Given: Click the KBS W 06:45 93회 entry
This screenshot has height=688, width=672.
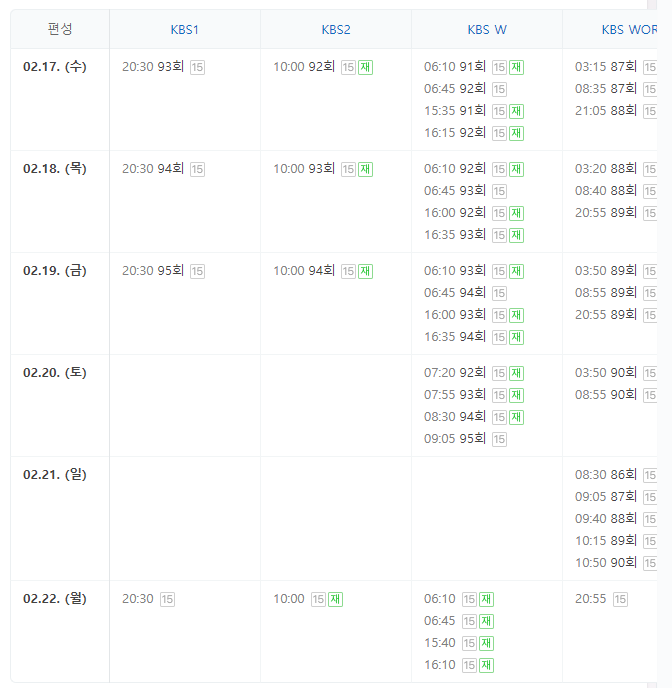Looking at the screenshot, I should [x=455, y=190].
